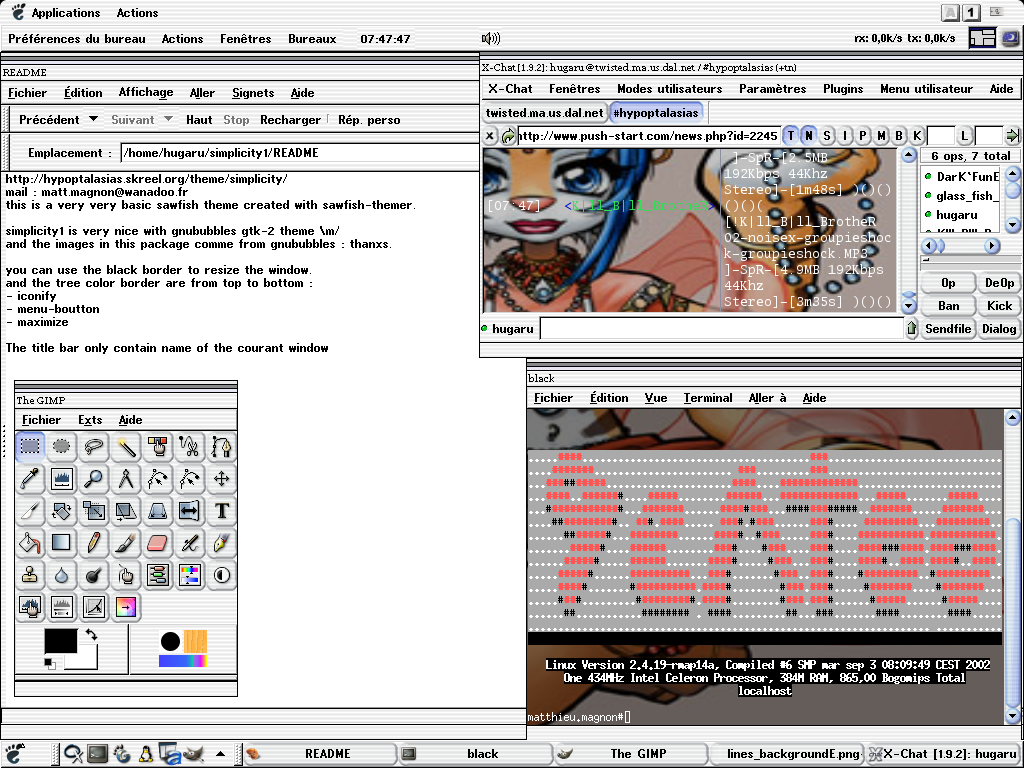The height and width of the screenshot is (768, 1024).
Task: Select the Zoom magnifier tool in GIMP
Action: point(93,479)
